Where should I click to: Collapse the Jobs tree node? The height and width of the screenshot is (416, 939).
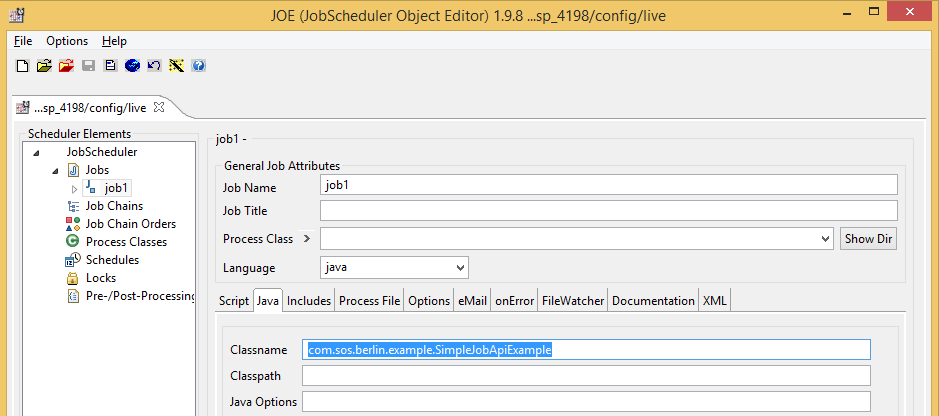click(x=56, y=171)
